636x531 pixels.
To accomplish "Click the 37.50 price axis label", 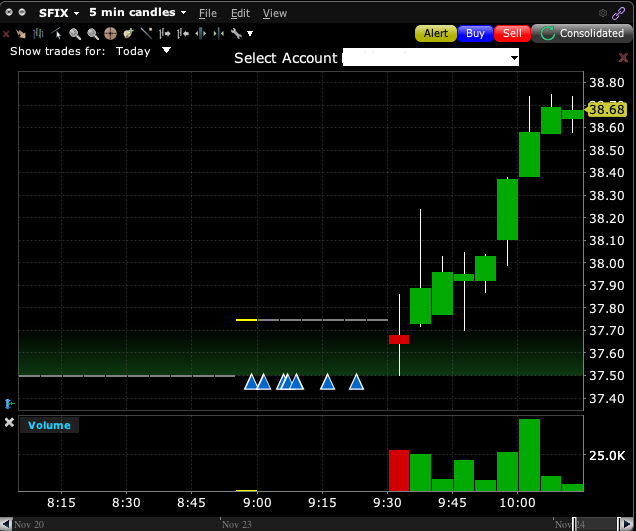I will [606, 376].
